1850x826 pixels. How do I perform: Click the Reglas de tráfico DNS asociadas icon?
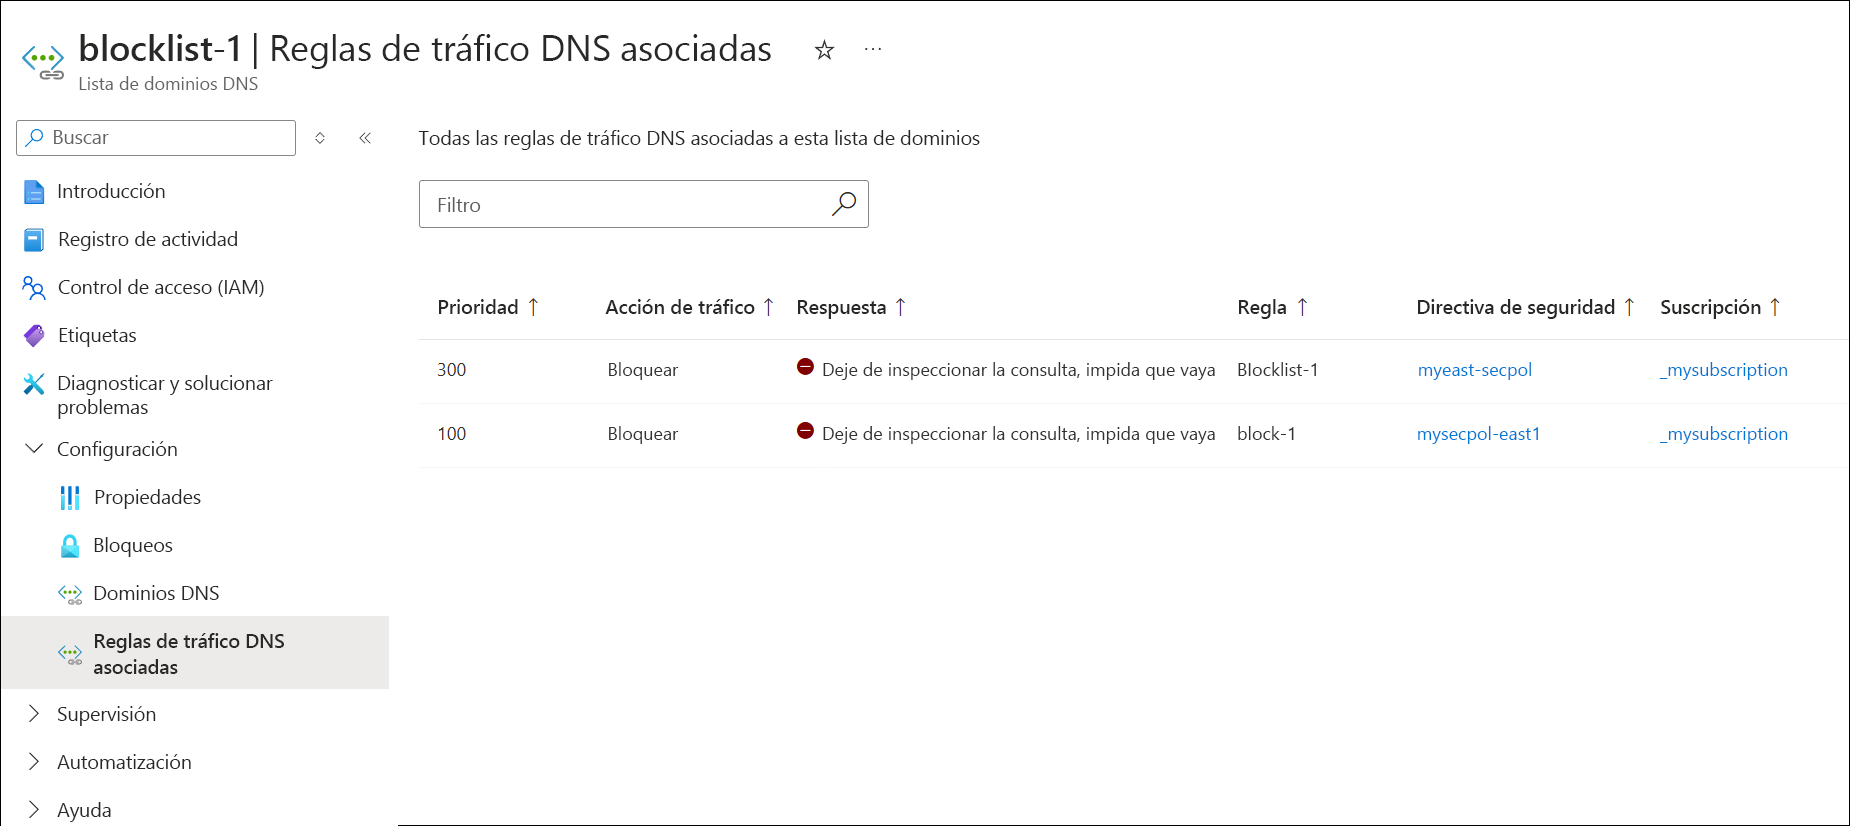(x=70, y=655)
